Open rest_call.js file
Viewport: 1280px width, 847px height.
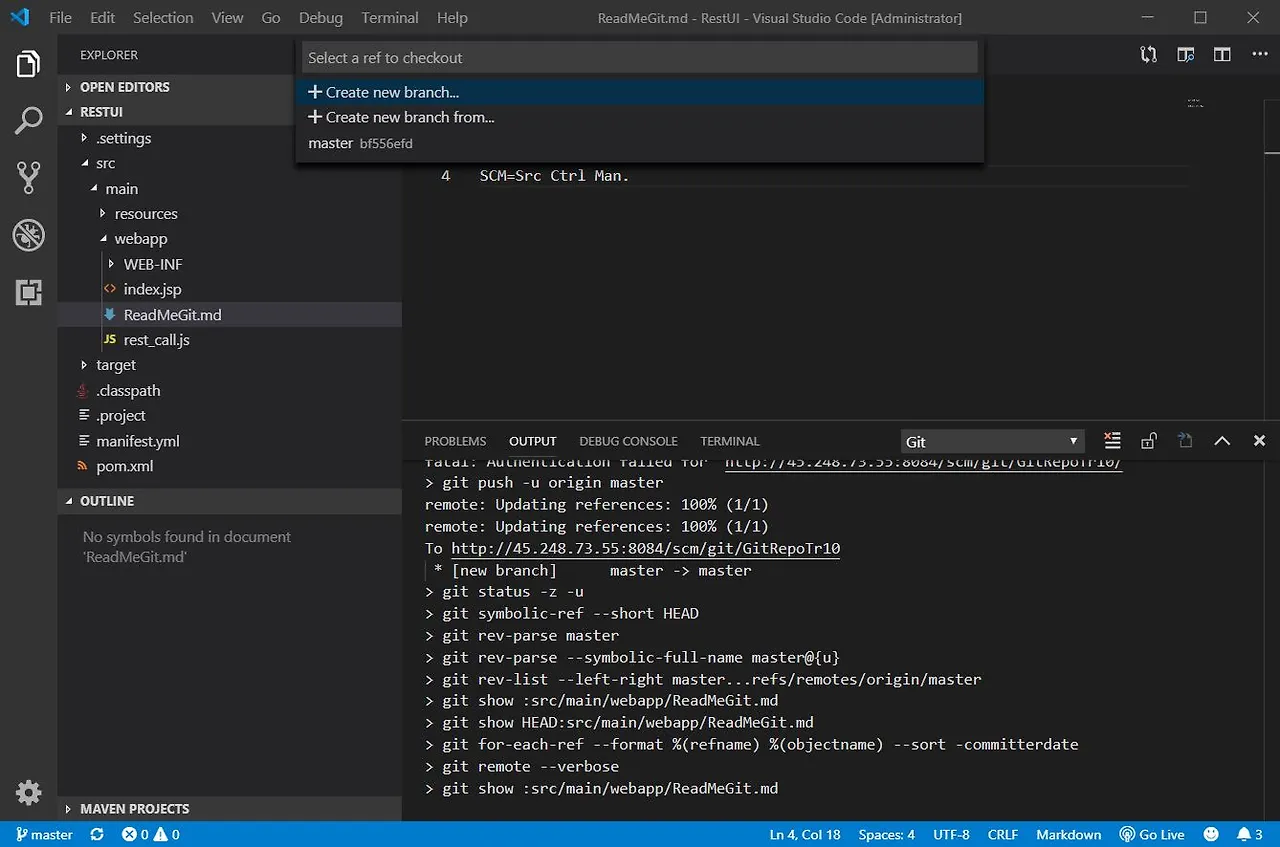click(x=230, y=340)
